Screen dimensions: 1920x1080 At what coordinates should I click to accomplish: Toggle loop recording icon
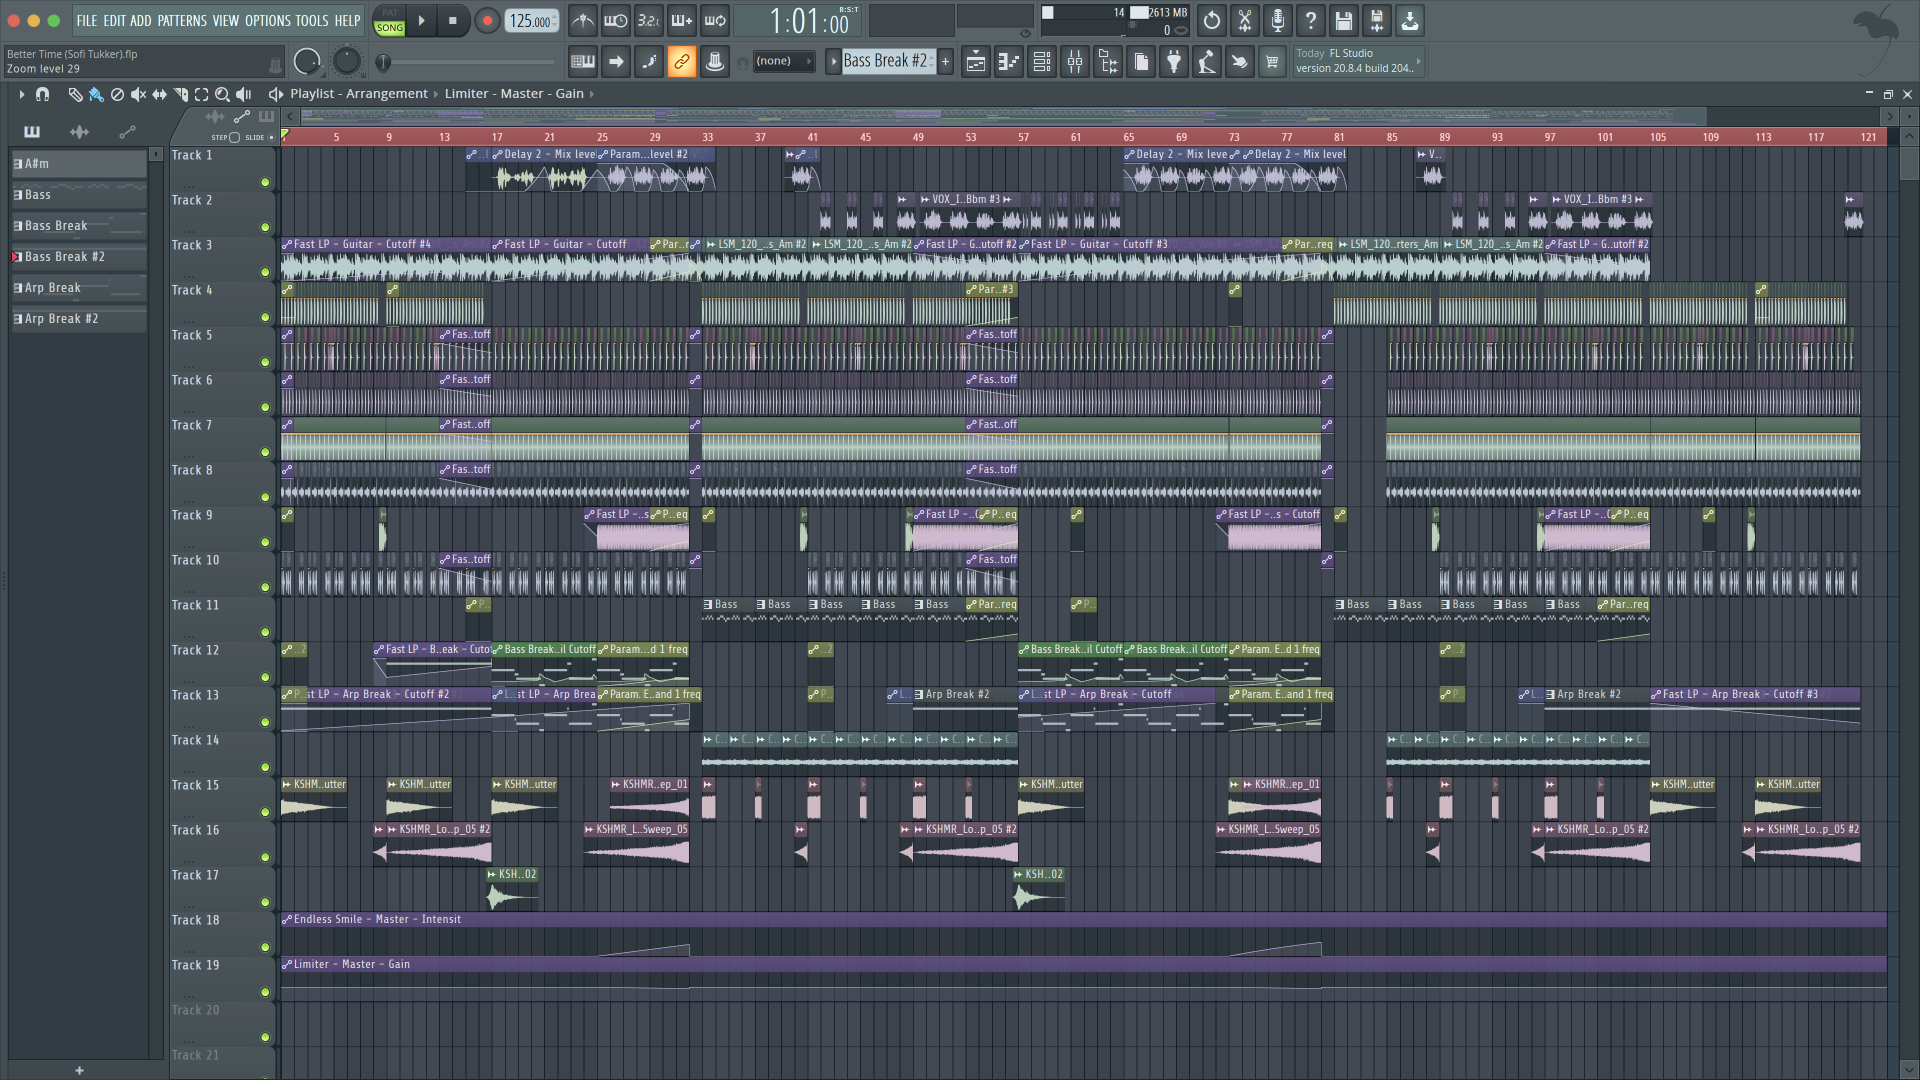[715, 20]
